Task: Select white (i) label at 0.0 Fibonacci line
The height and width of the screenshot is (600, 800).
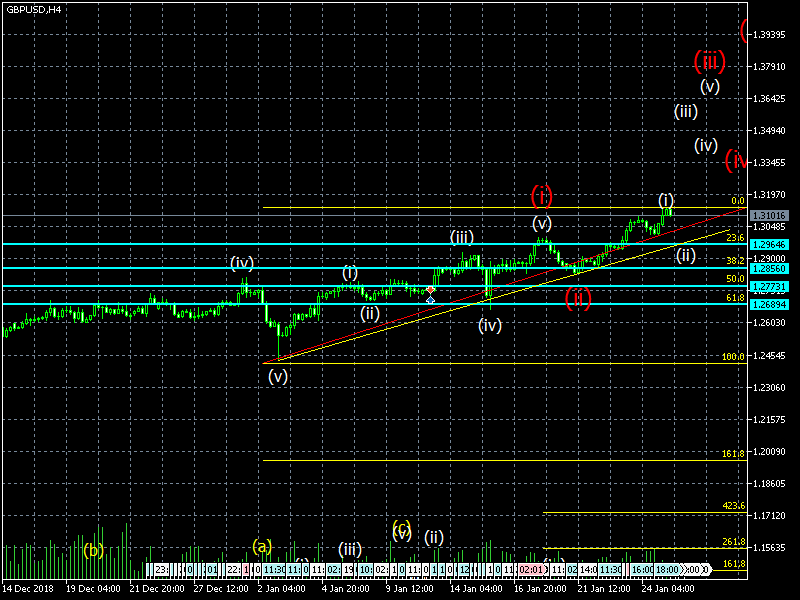Action: (666, 199)
